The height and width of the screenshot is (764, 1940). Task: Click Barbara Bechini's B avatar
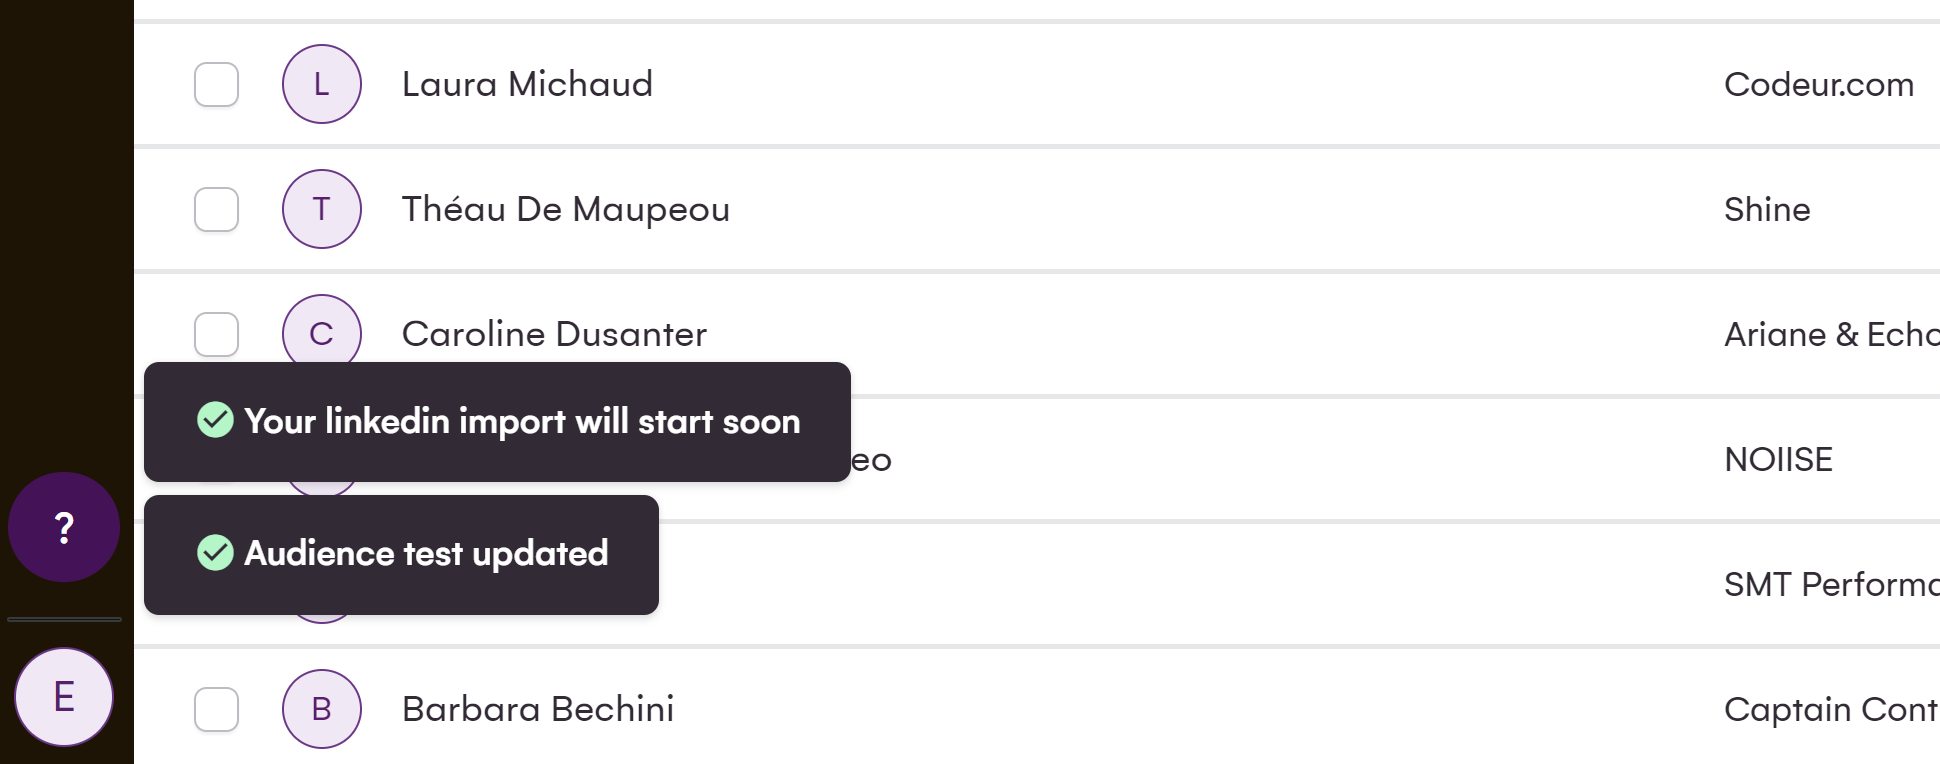321,709
